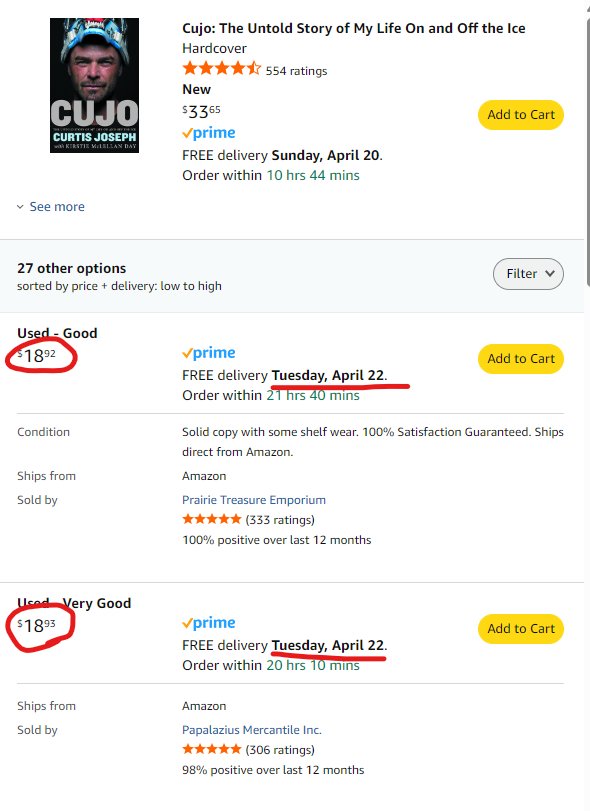This screenshot has width=590, height=811.
Task: Click the star rating for the Cujo book
Action: click(222, 68)
